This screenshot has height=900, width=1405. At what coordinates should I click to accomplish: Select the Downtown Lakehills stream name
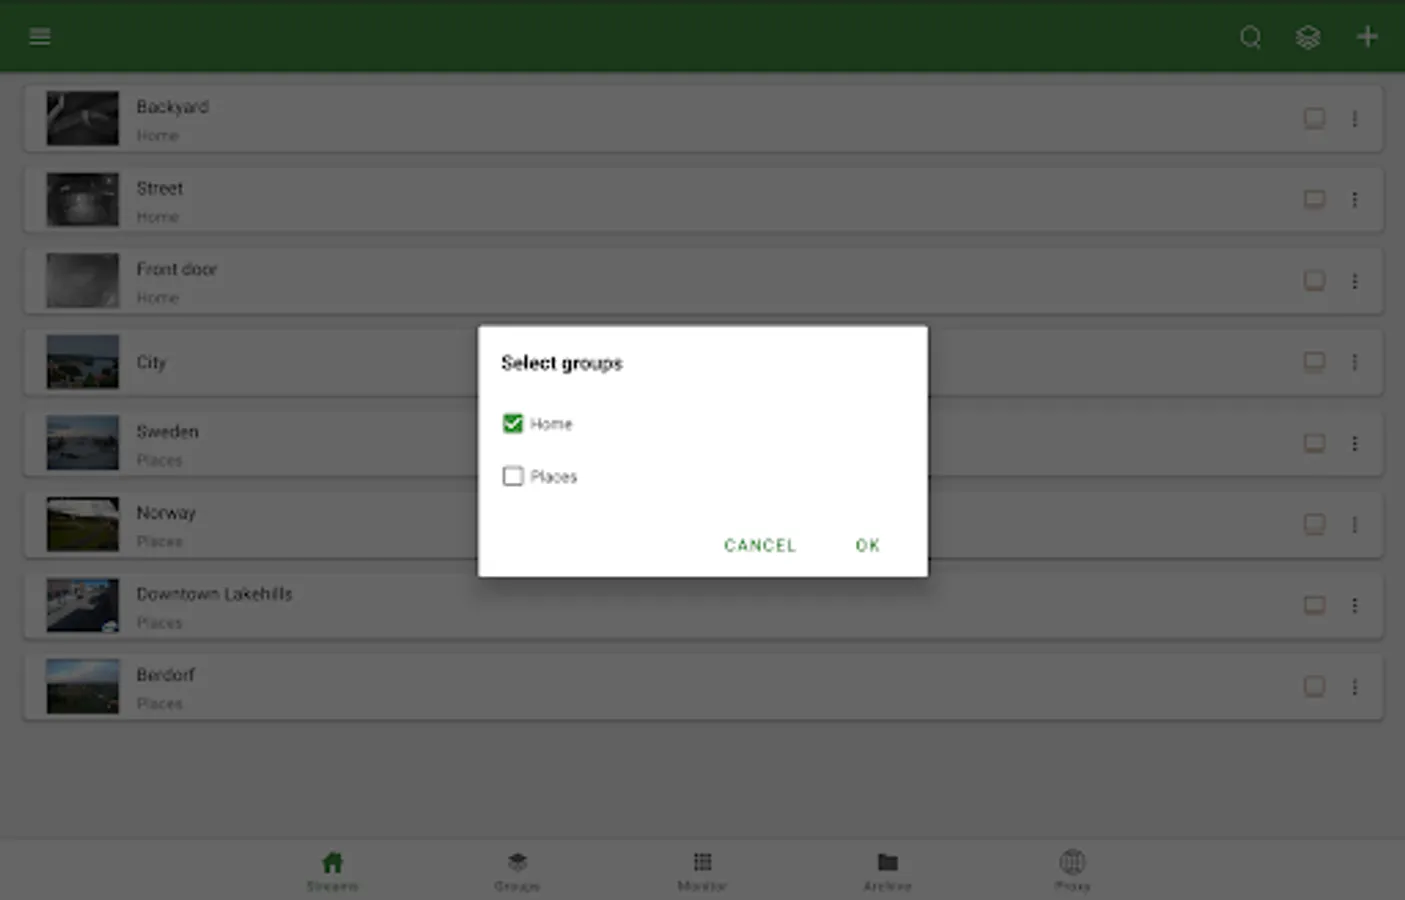[214, 594]
